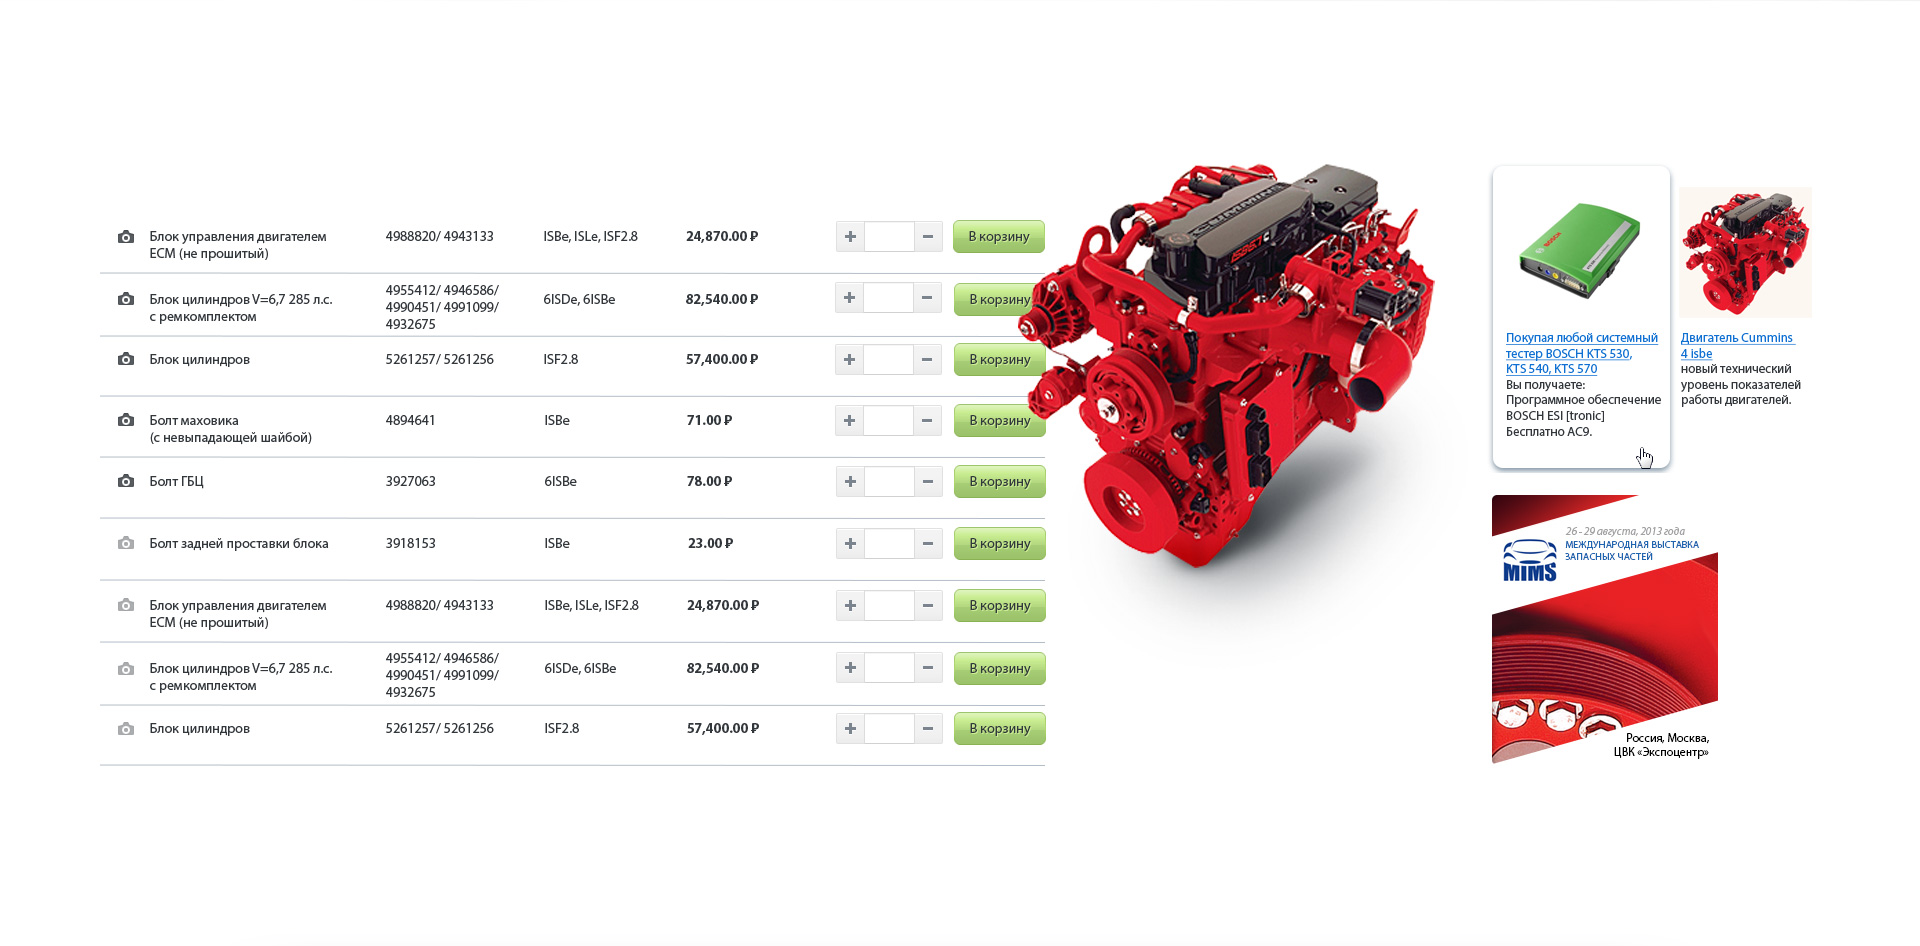The image size is (1920, 946).
Task: Open the small red Cummins engine thumbnail
Action: point(1745,253)
